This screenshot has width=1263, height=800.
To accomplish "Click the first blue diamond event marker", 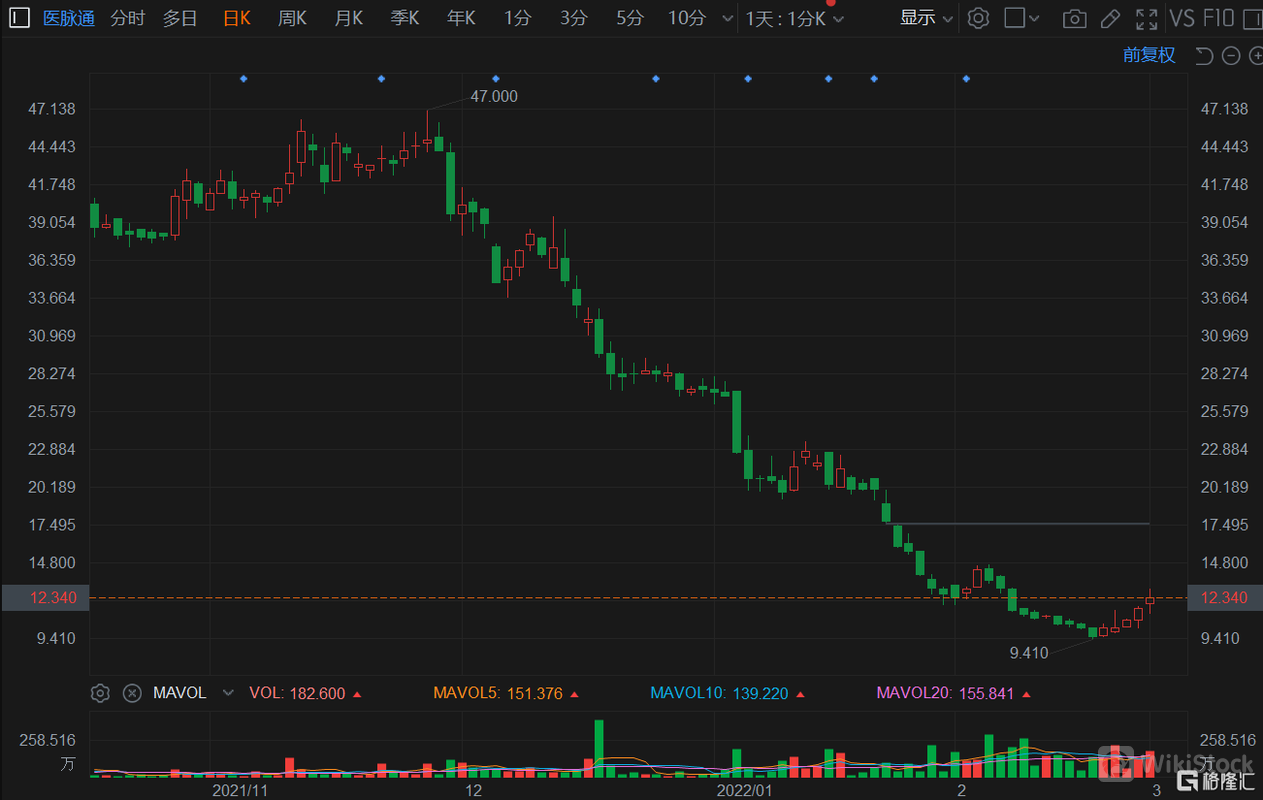I will 243,78.
